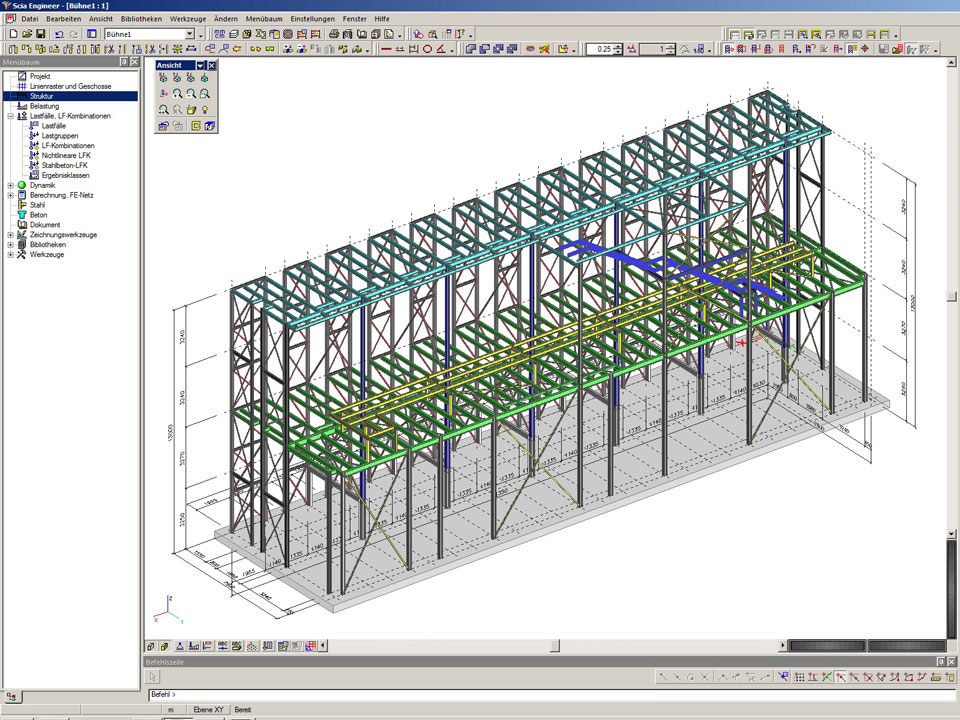
Task: Open the Bibliotheken menu
Action: [x=140, y=19]
